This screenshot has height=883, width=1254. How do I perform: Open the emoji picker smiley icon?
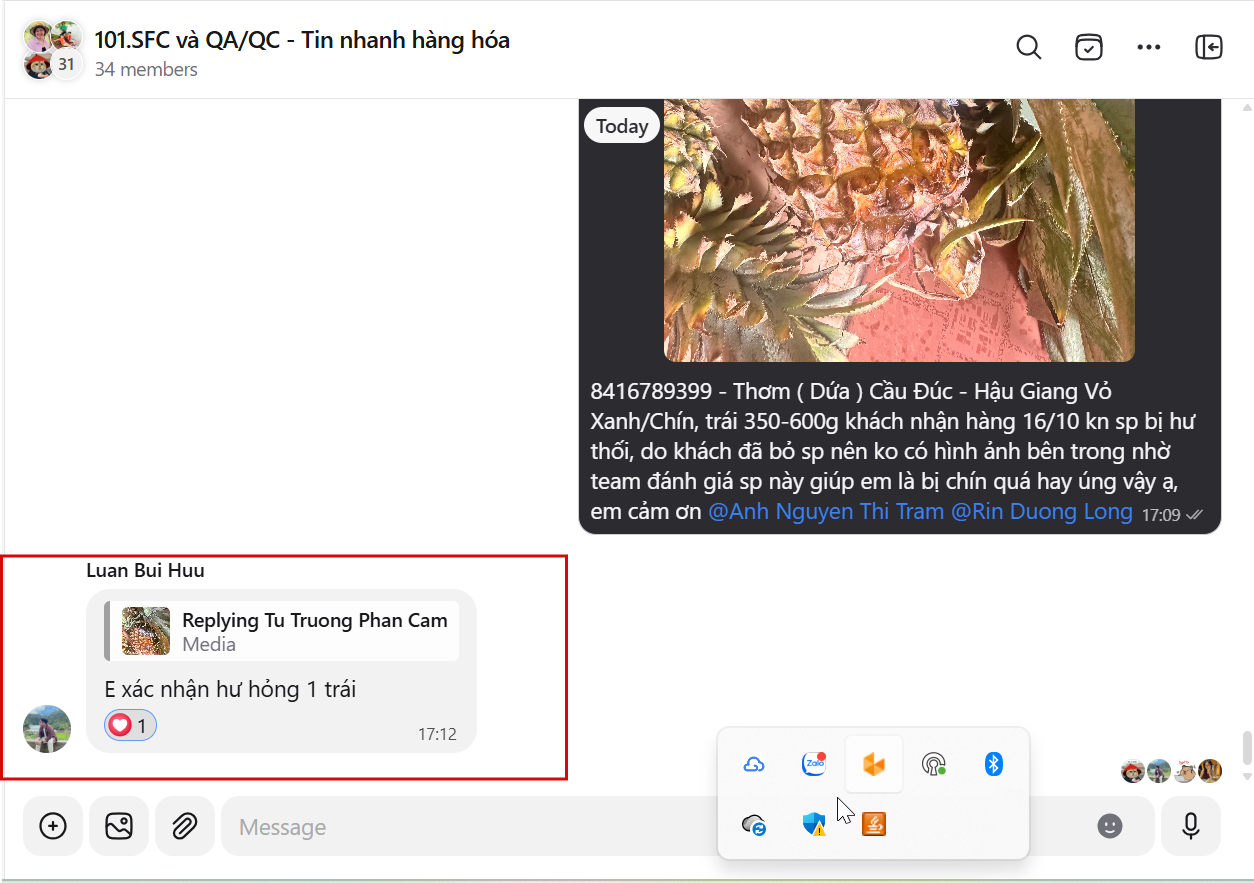(x=1110, y=826)
